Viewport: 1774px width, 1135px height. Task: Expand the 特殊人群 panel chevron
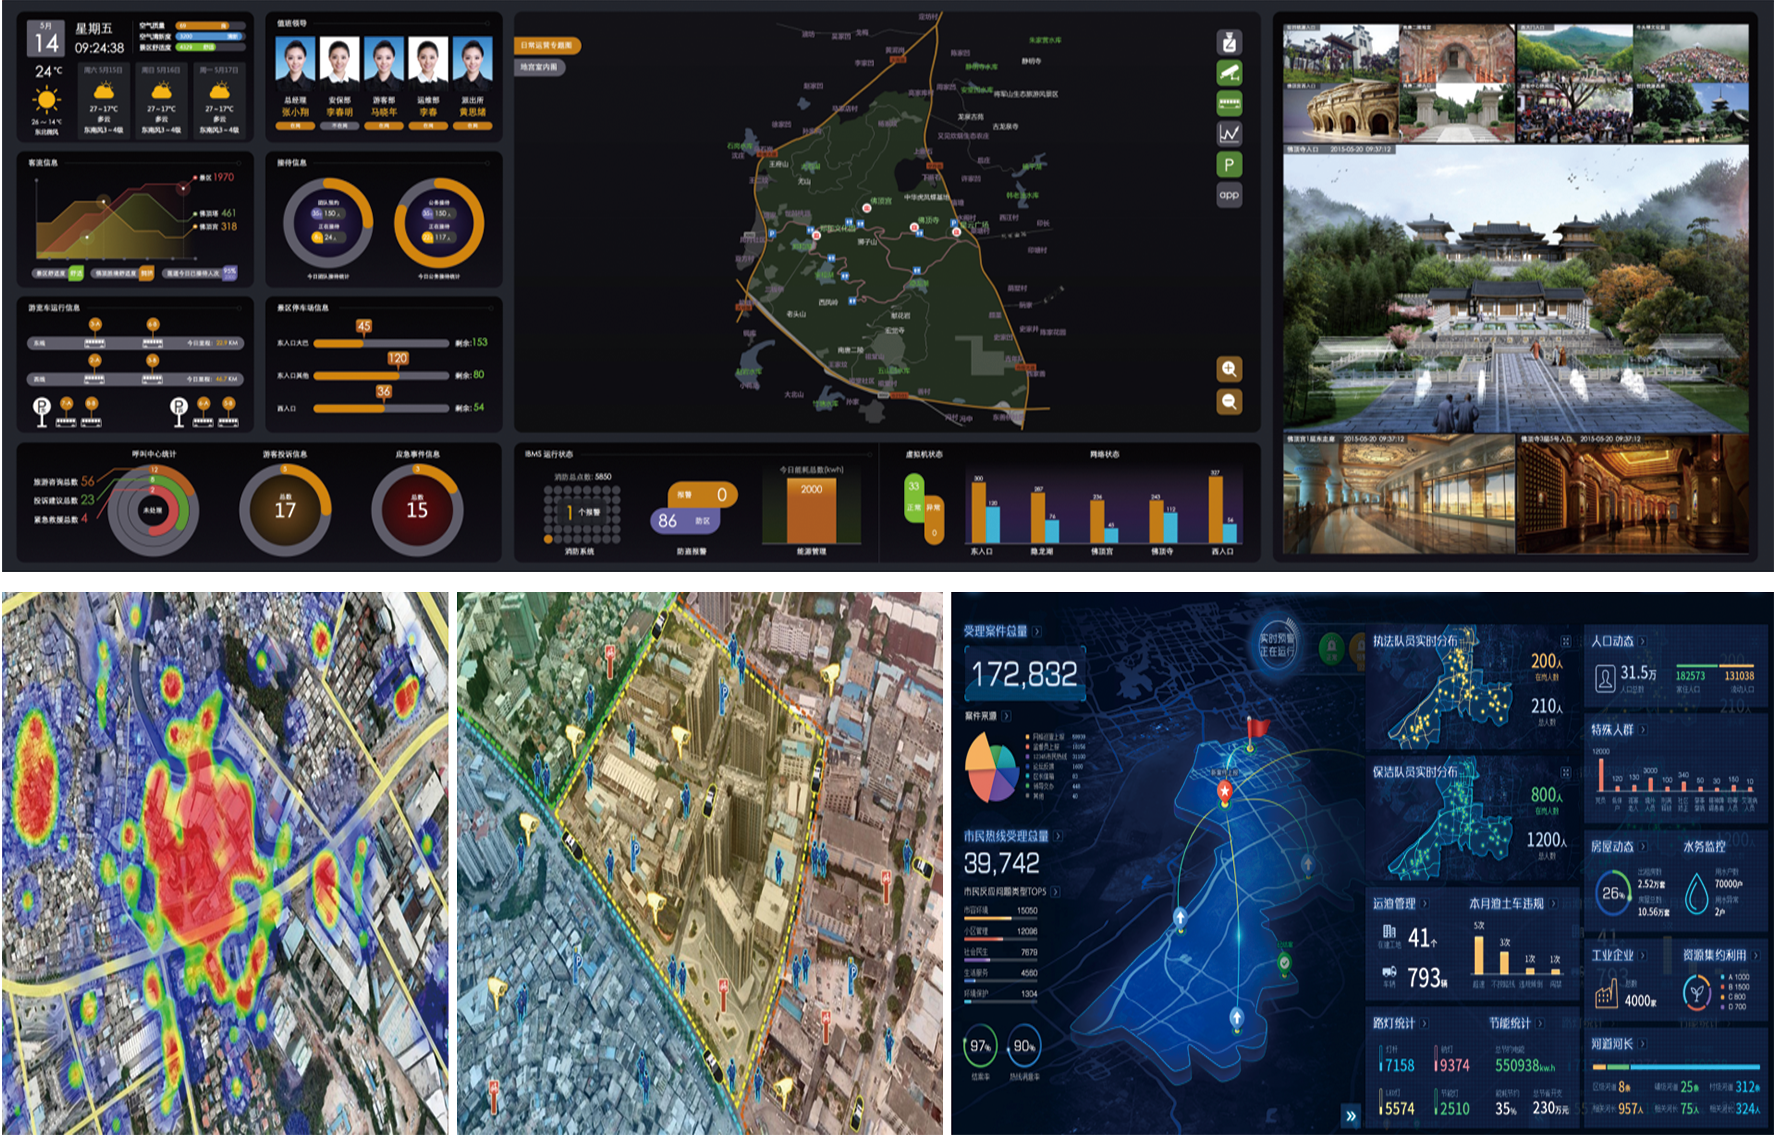(x=1642, y=729)
